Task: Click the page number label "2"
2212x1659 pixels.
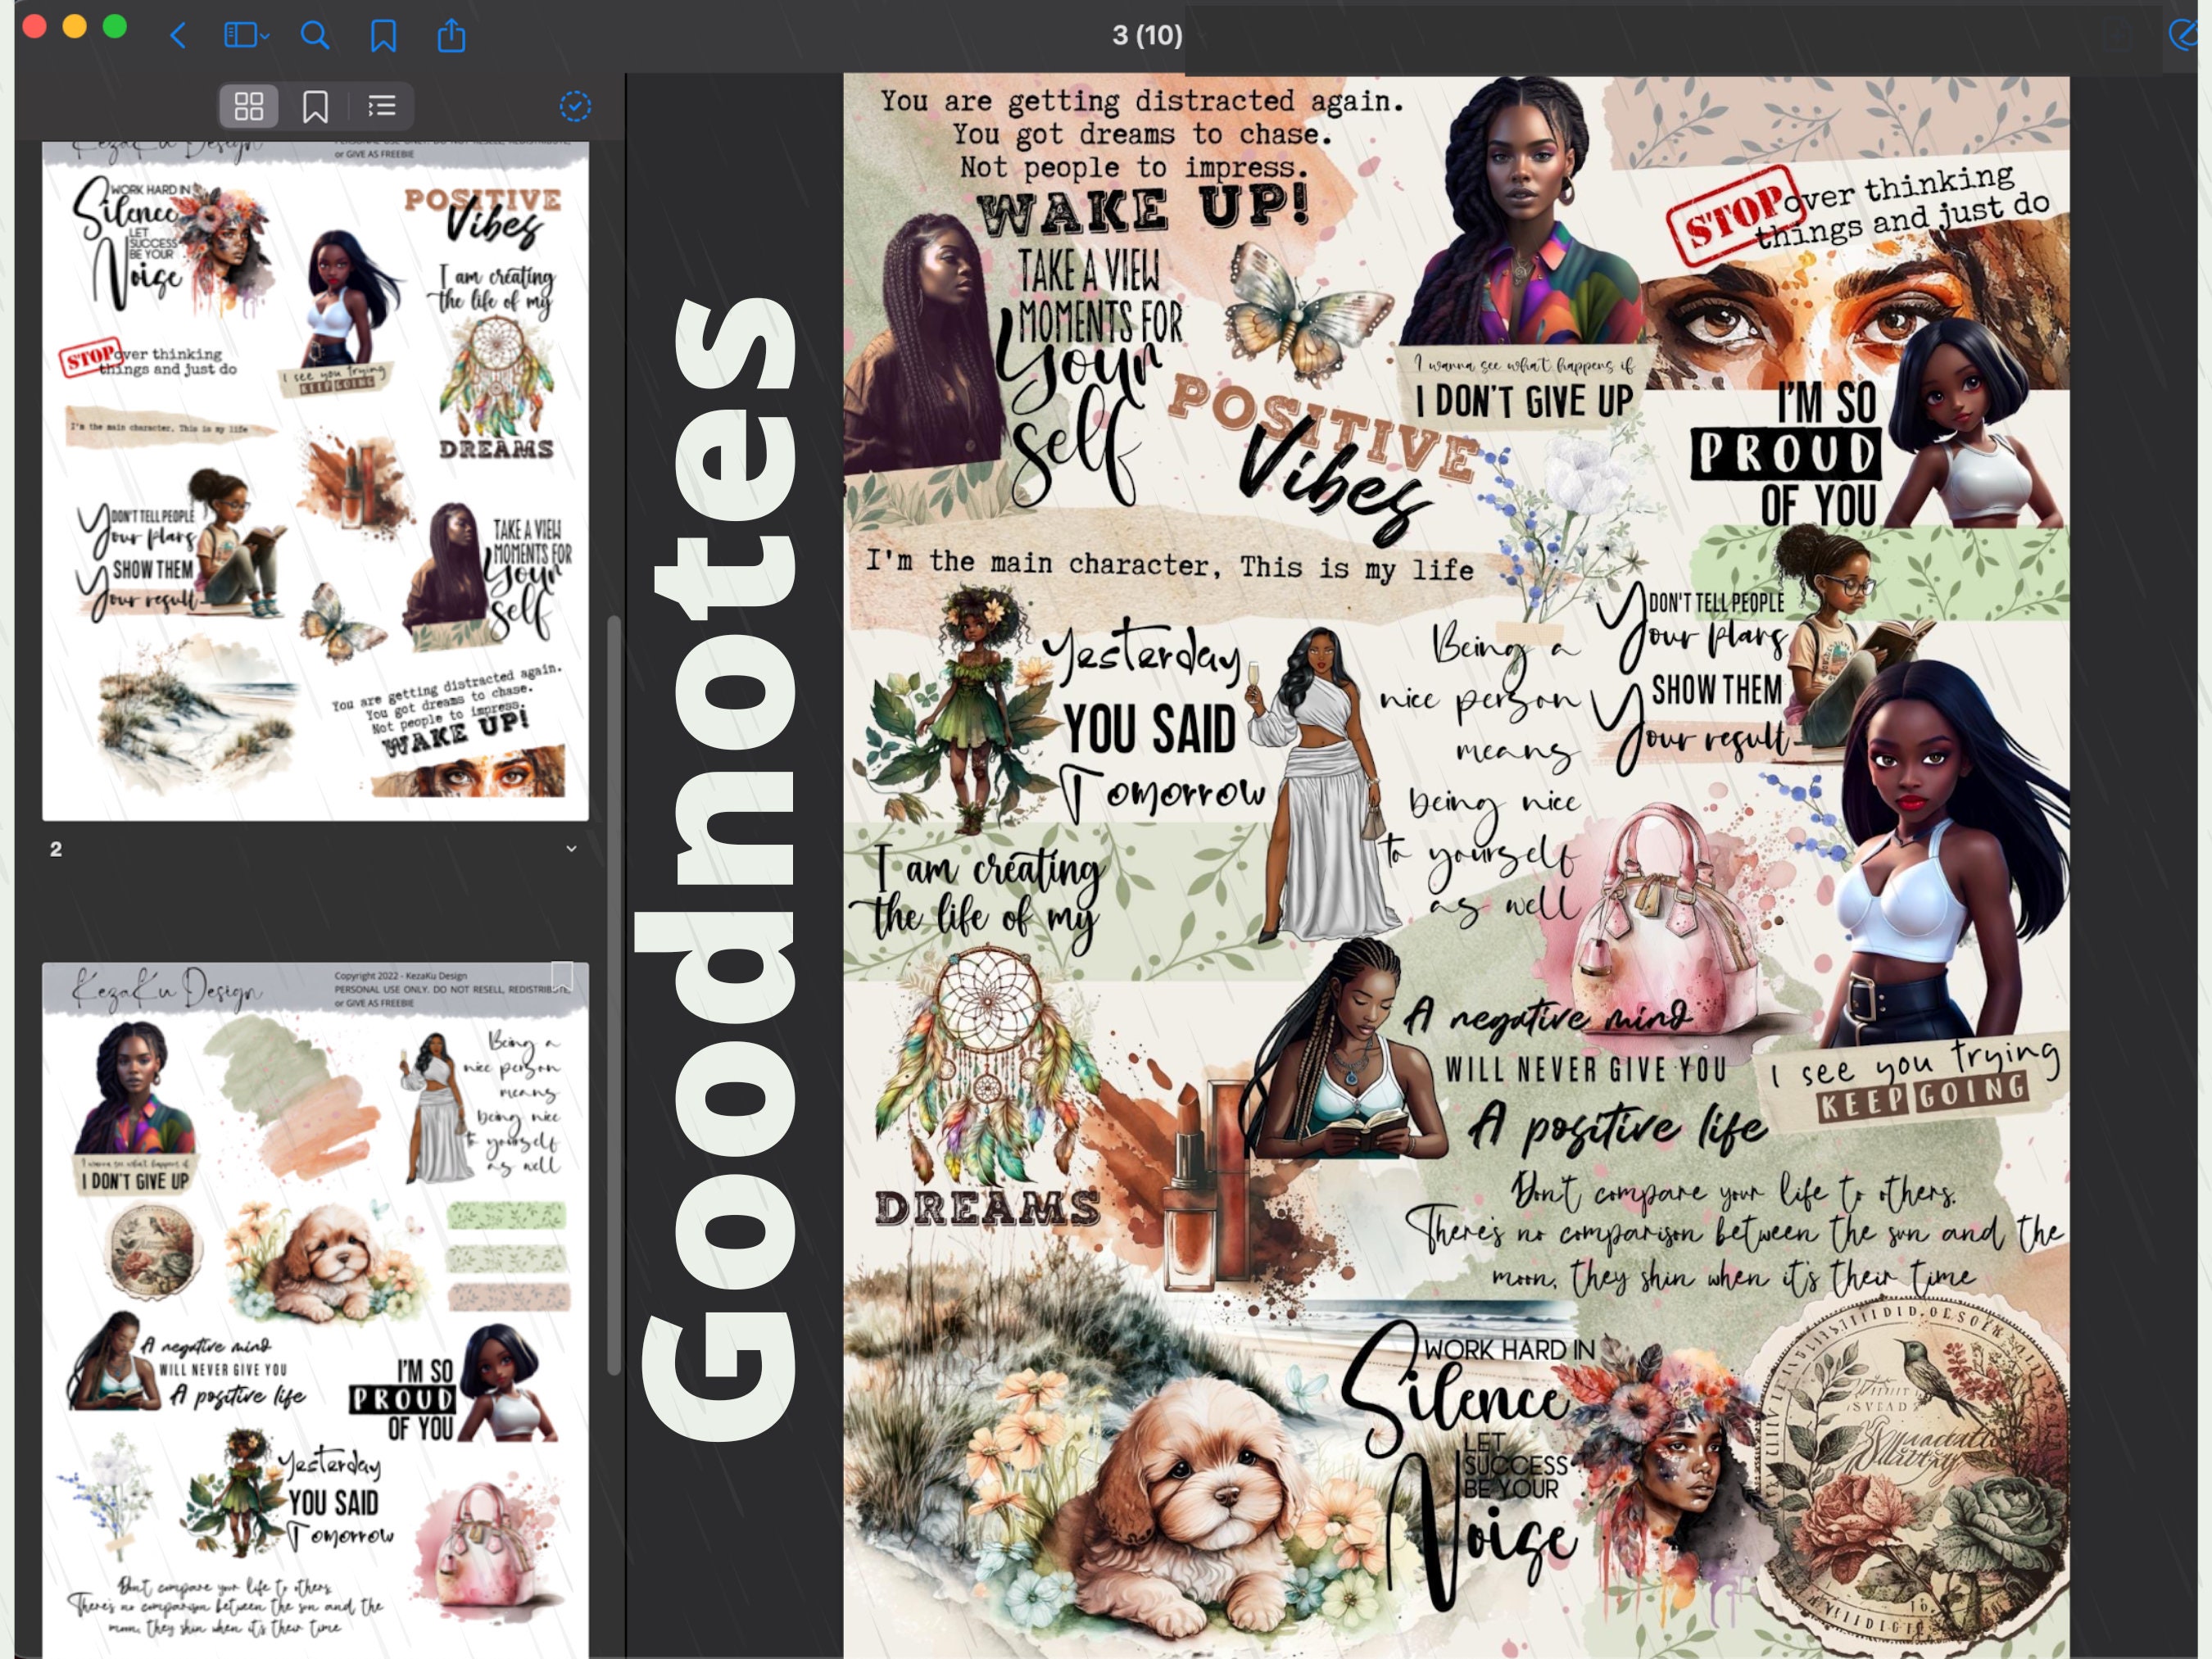Action: coord(56,849)
